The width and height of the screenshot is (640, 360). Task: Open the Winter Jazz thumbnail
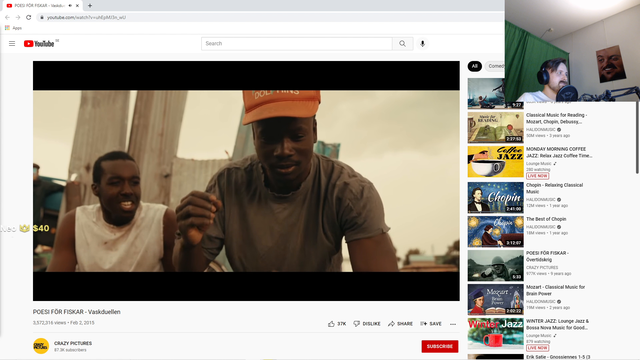pos(496,334)
